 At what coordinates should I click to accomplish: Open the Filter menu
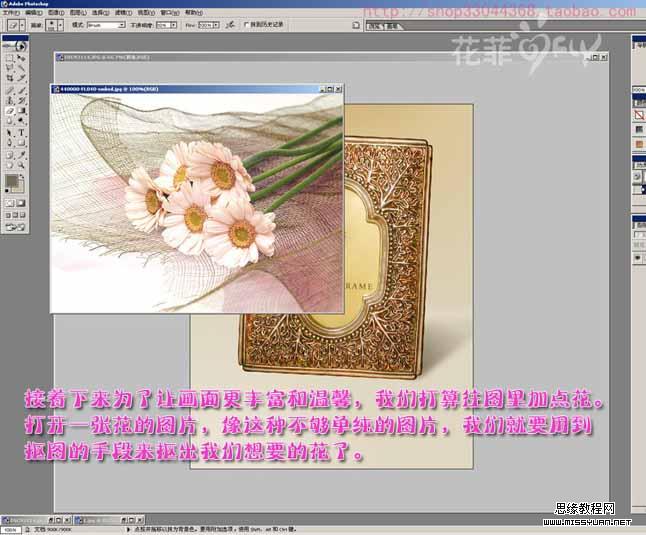[124, 12]
